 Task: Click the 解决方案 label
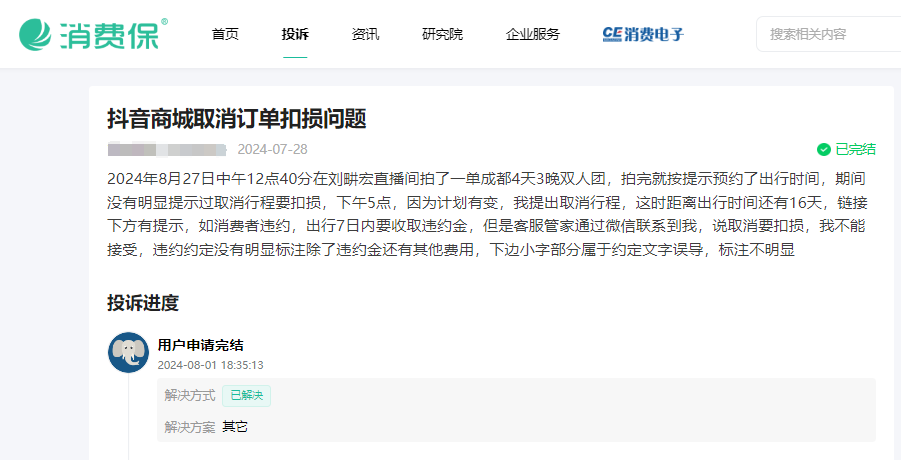[x=190, y=427]
